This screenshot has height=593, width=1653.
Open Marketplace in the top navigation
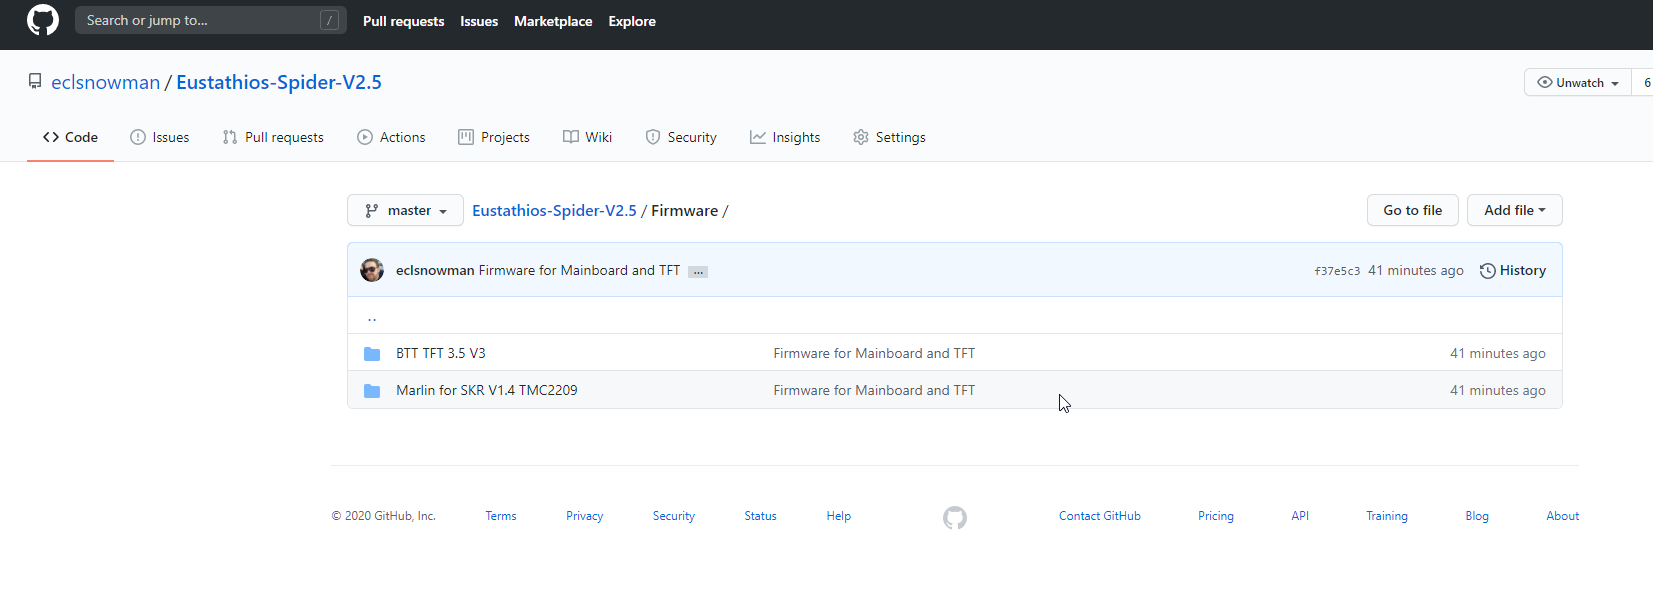(x=553, y=21)
